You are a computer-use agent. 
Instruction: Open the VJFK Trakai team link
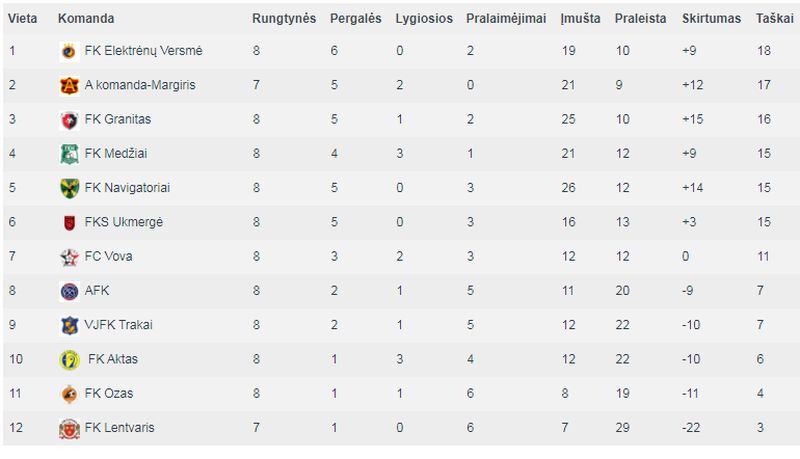118,325
